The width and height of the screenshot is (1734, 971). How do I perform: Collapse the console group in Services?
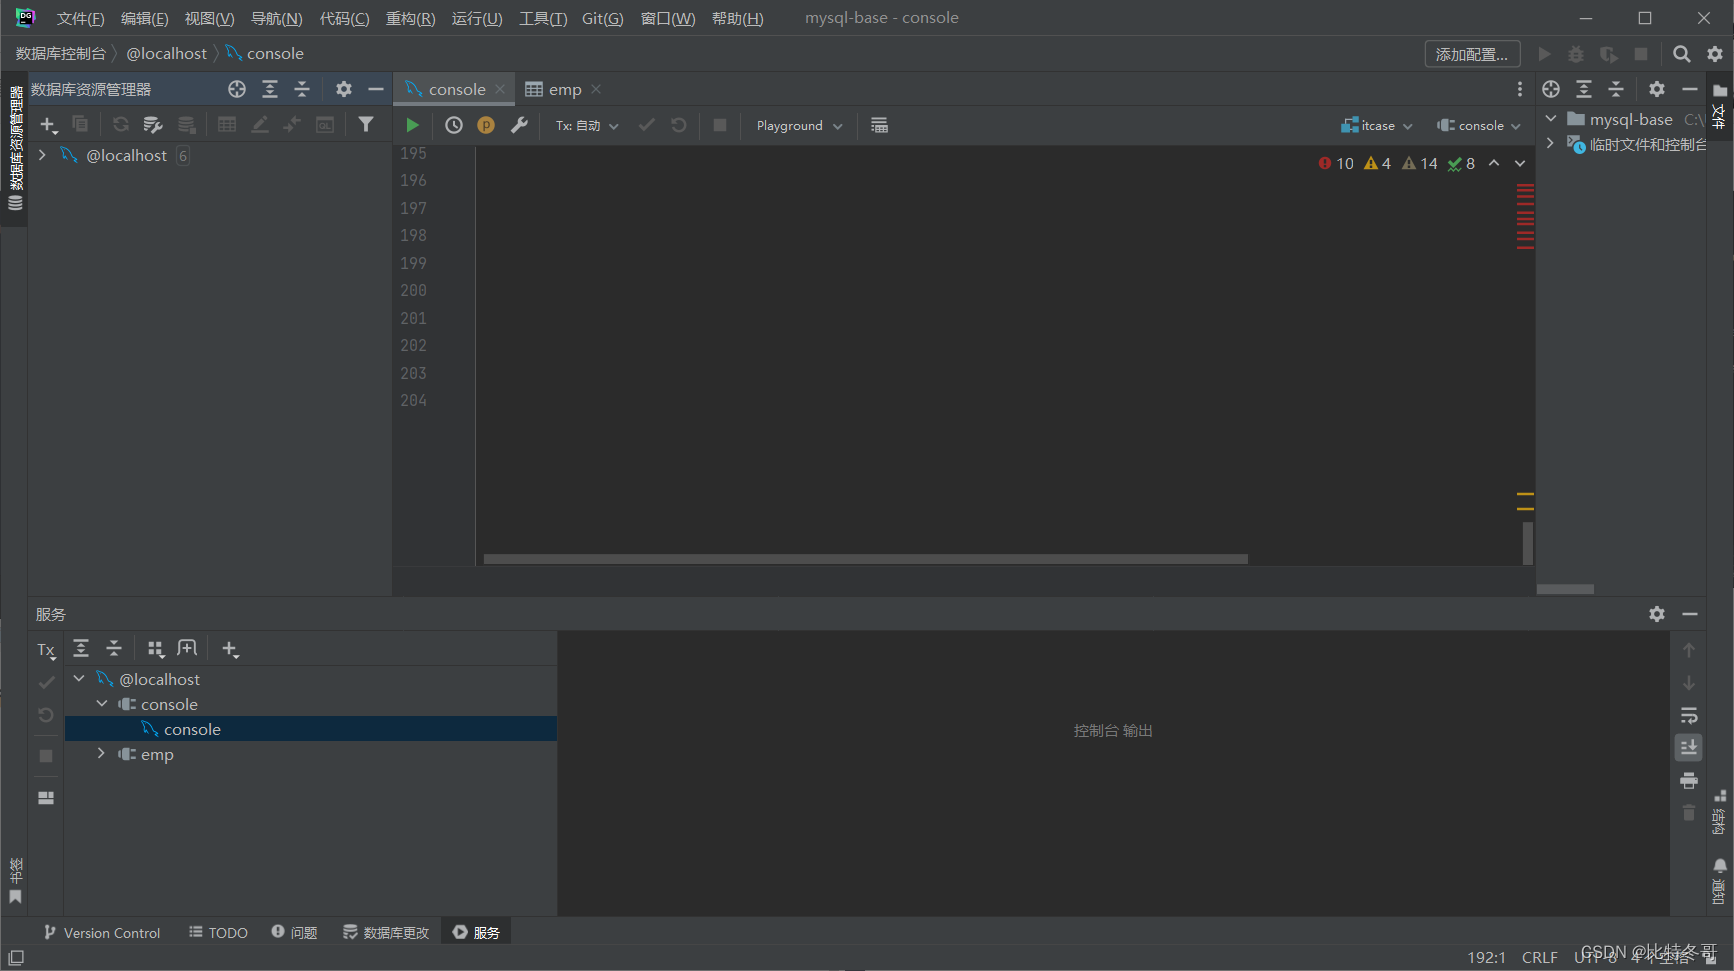pyautogui.click(x=102, y=703)
